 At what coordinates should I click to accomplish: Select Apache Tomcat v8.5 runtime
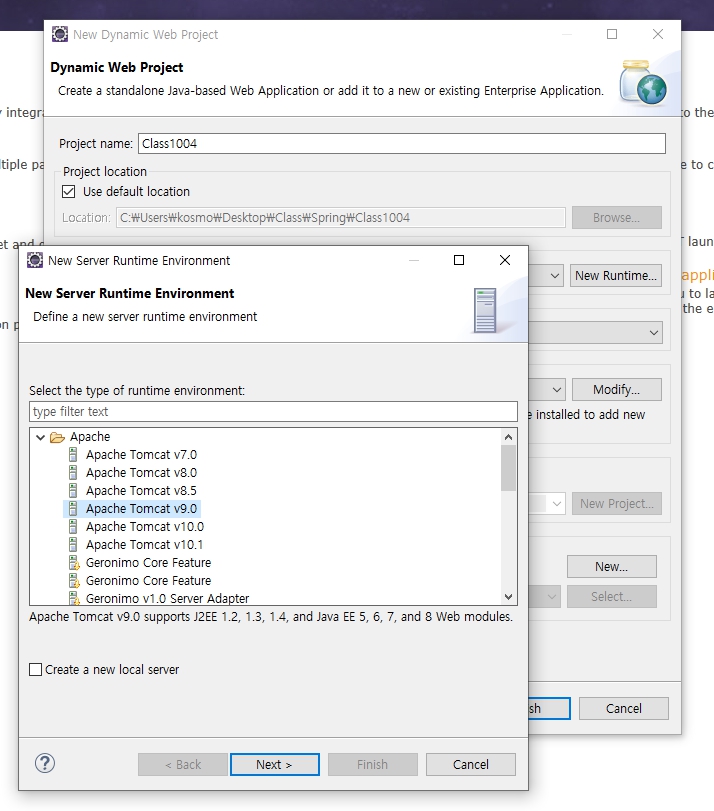(141, 491)
